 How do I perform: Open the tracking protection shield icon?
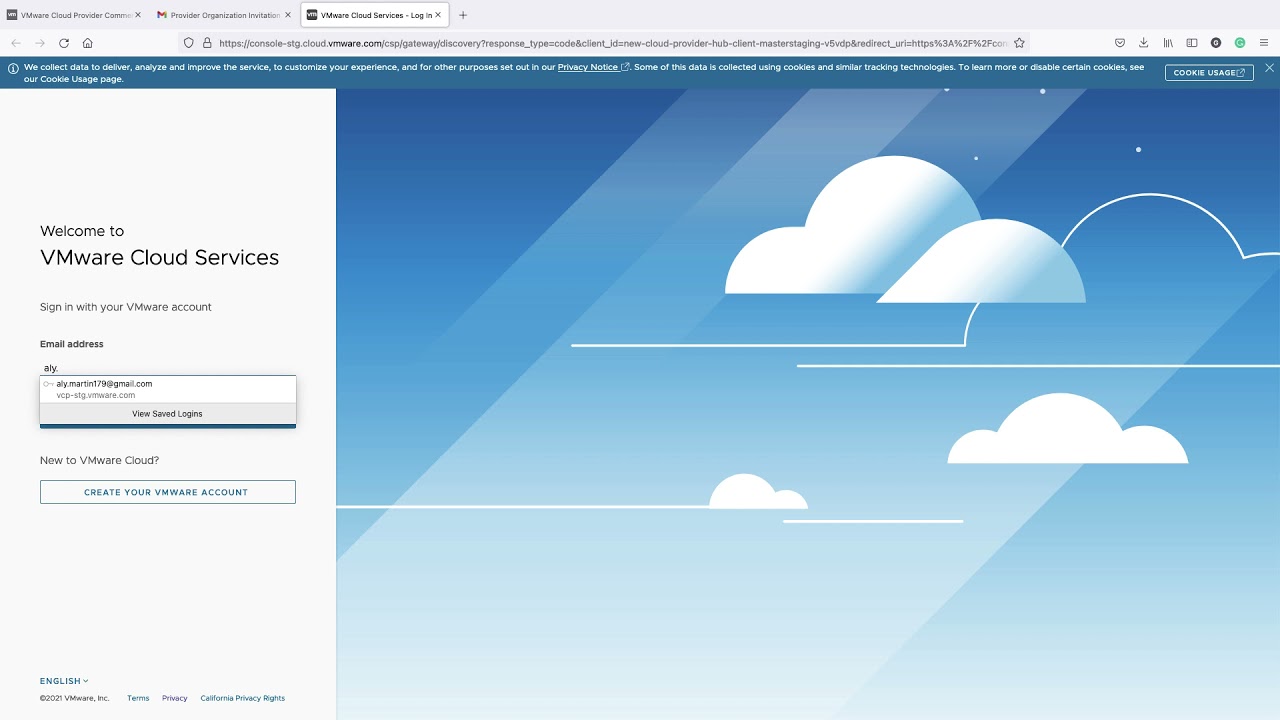click(190, 43)
